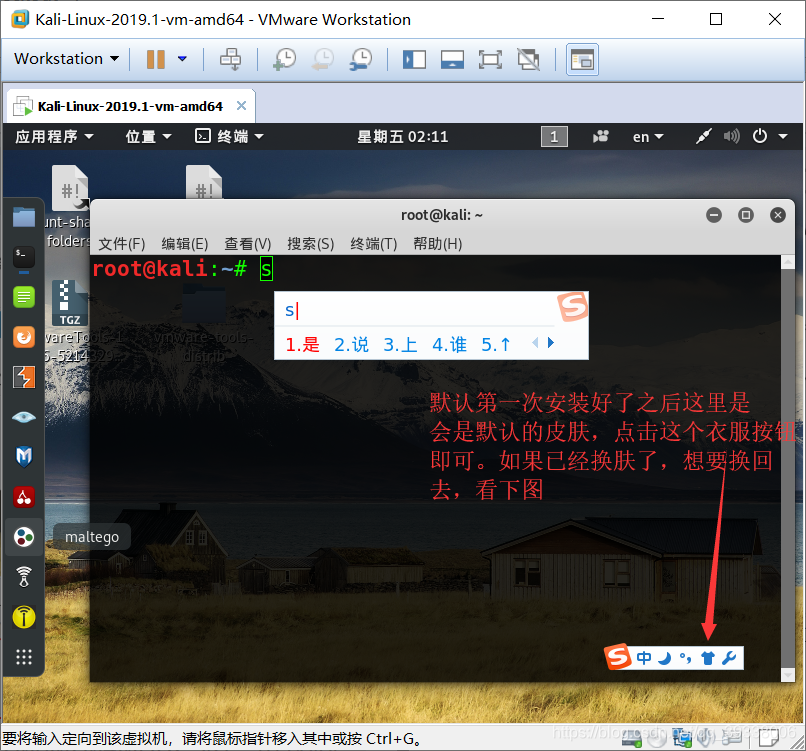Close the Kali-Linux-2019.1-vm-amd64 tab
The height and width of the screenshot is (751, 806).
pos(241,106)
